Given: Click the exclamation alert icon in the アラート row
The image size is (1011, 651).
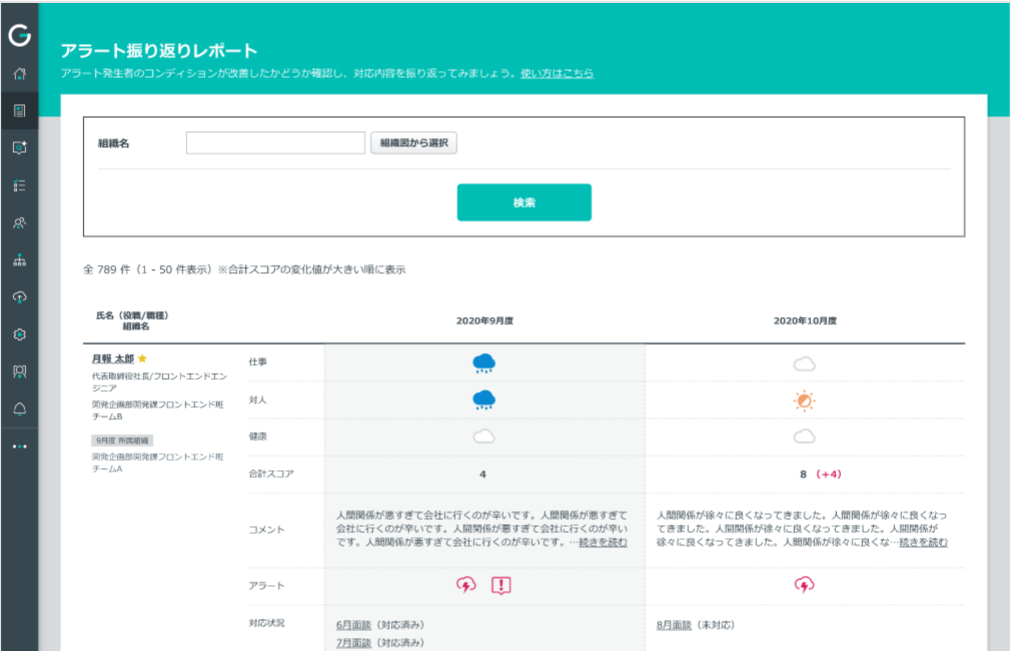Looking at the screenshot, I should (x=500, y=585).
